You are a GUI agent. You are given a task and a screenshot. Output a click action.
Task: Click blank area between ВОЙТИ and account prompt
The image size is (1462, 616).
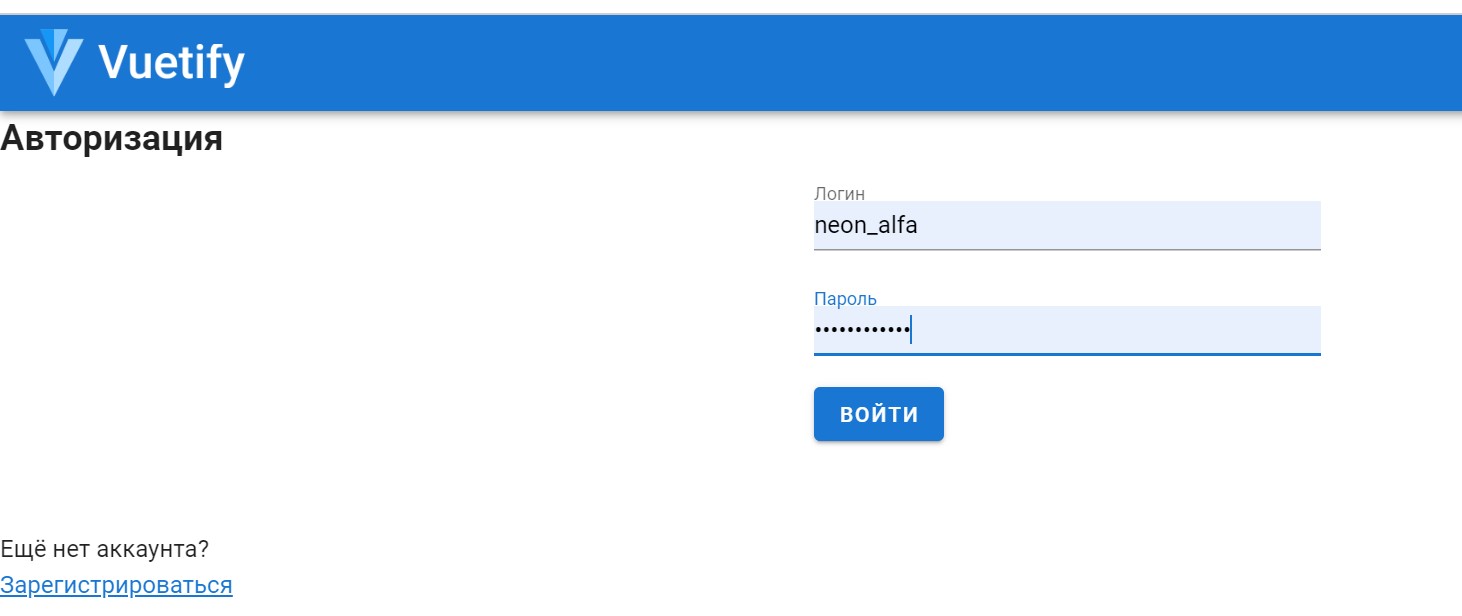(x=500, y=490)
